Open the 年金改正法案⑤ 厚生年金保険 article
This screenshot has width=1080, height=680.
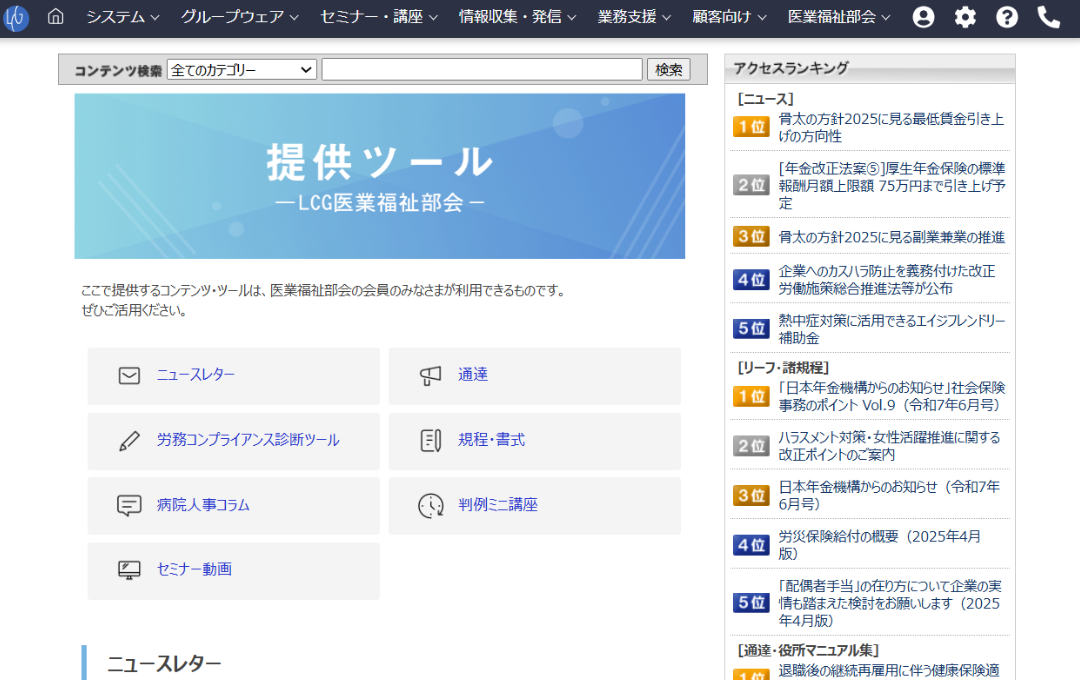[x=892, y=185]
